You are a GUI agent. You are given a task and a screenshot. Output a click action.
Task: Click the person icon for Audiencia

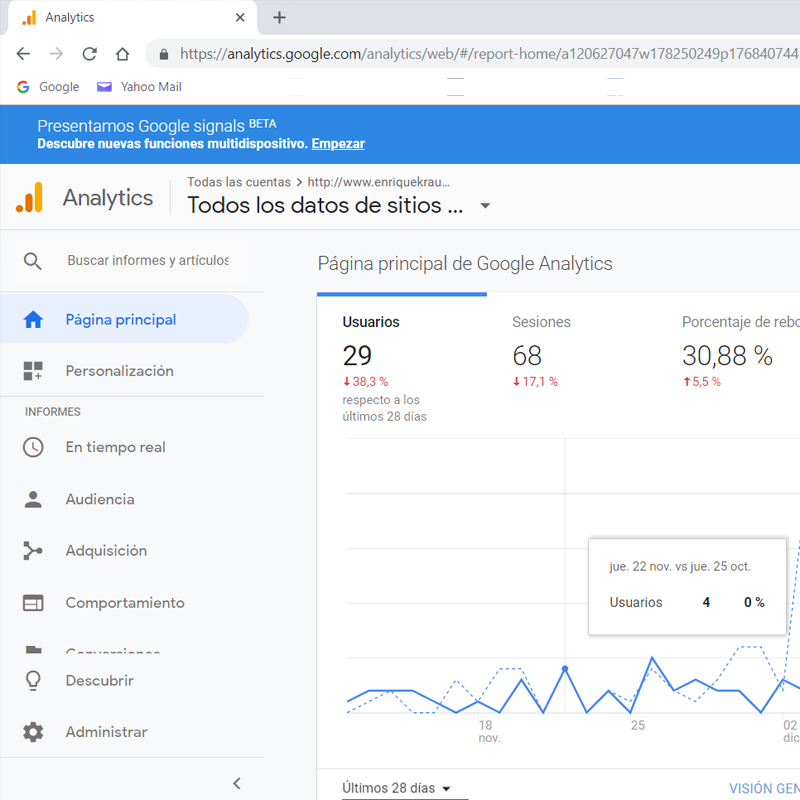[x=33, y=499]
